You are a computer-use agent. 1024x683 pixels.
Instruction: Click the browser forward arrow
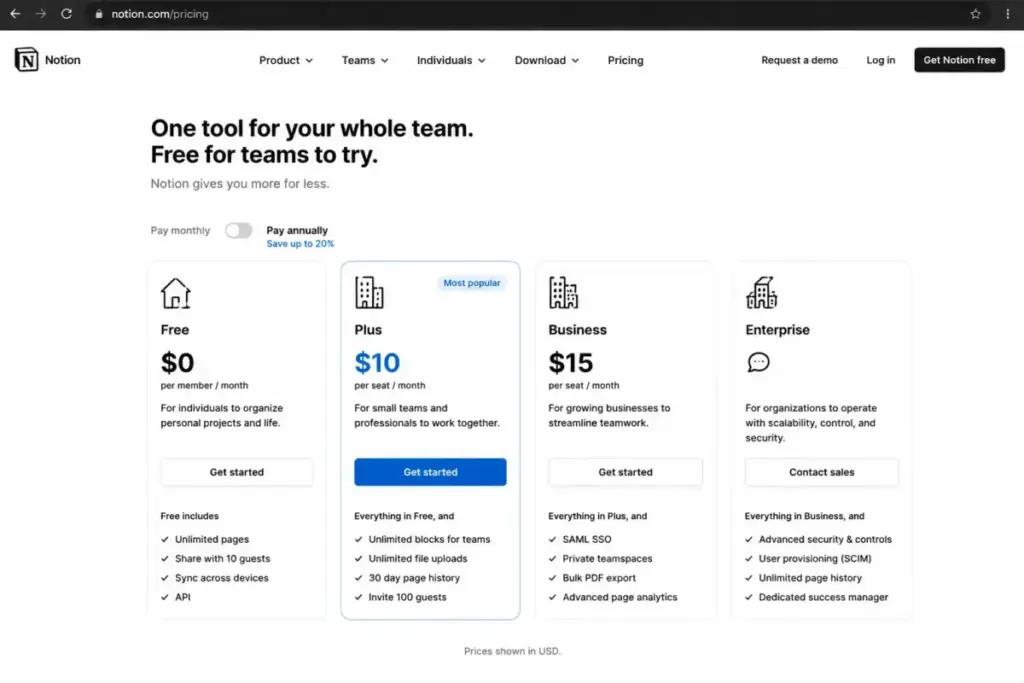(x=40, y=14)
